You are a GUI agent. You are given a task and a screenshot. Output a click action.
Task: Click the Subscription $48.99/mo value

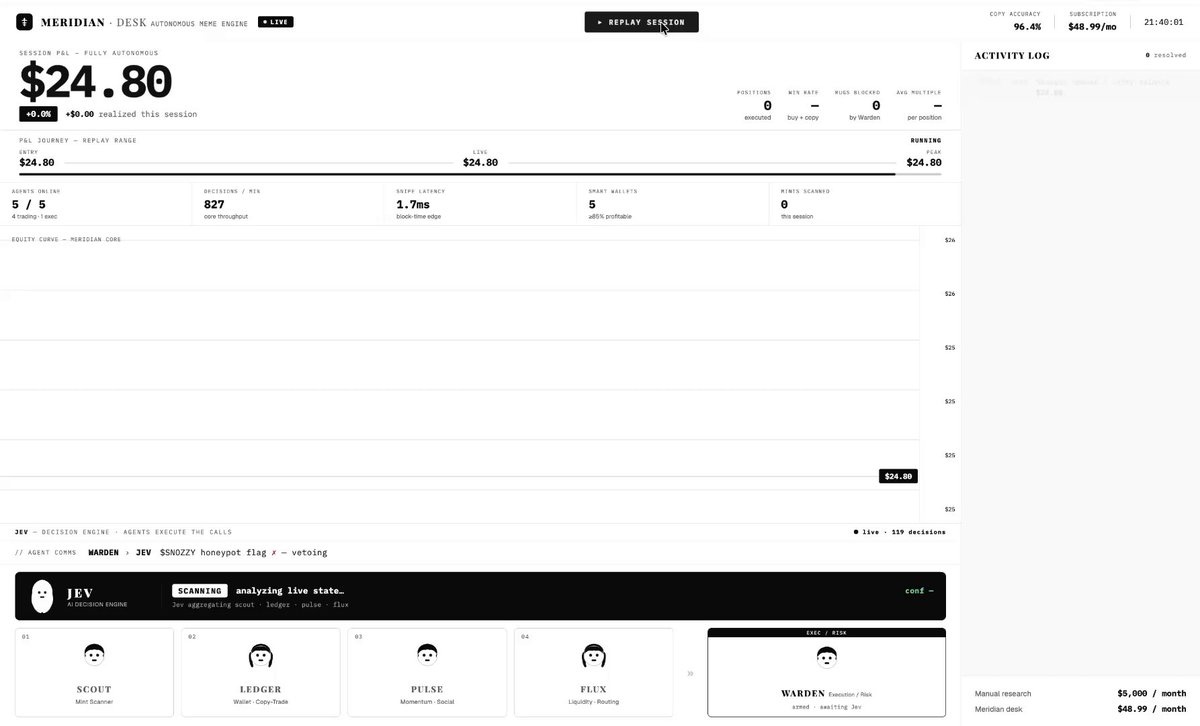[1092, 27]
